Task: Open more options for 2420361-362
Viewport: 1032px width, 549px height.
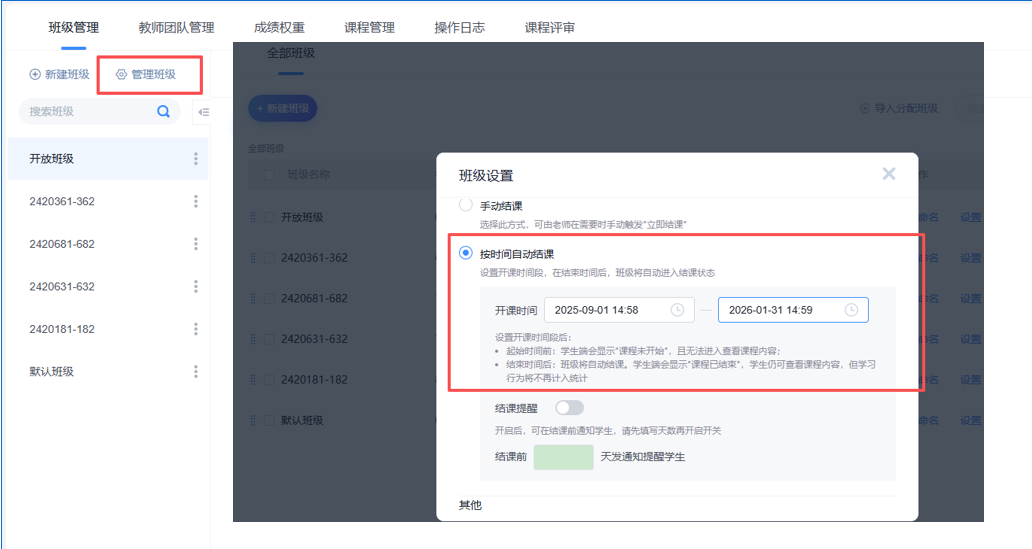Action: point(195,201)
